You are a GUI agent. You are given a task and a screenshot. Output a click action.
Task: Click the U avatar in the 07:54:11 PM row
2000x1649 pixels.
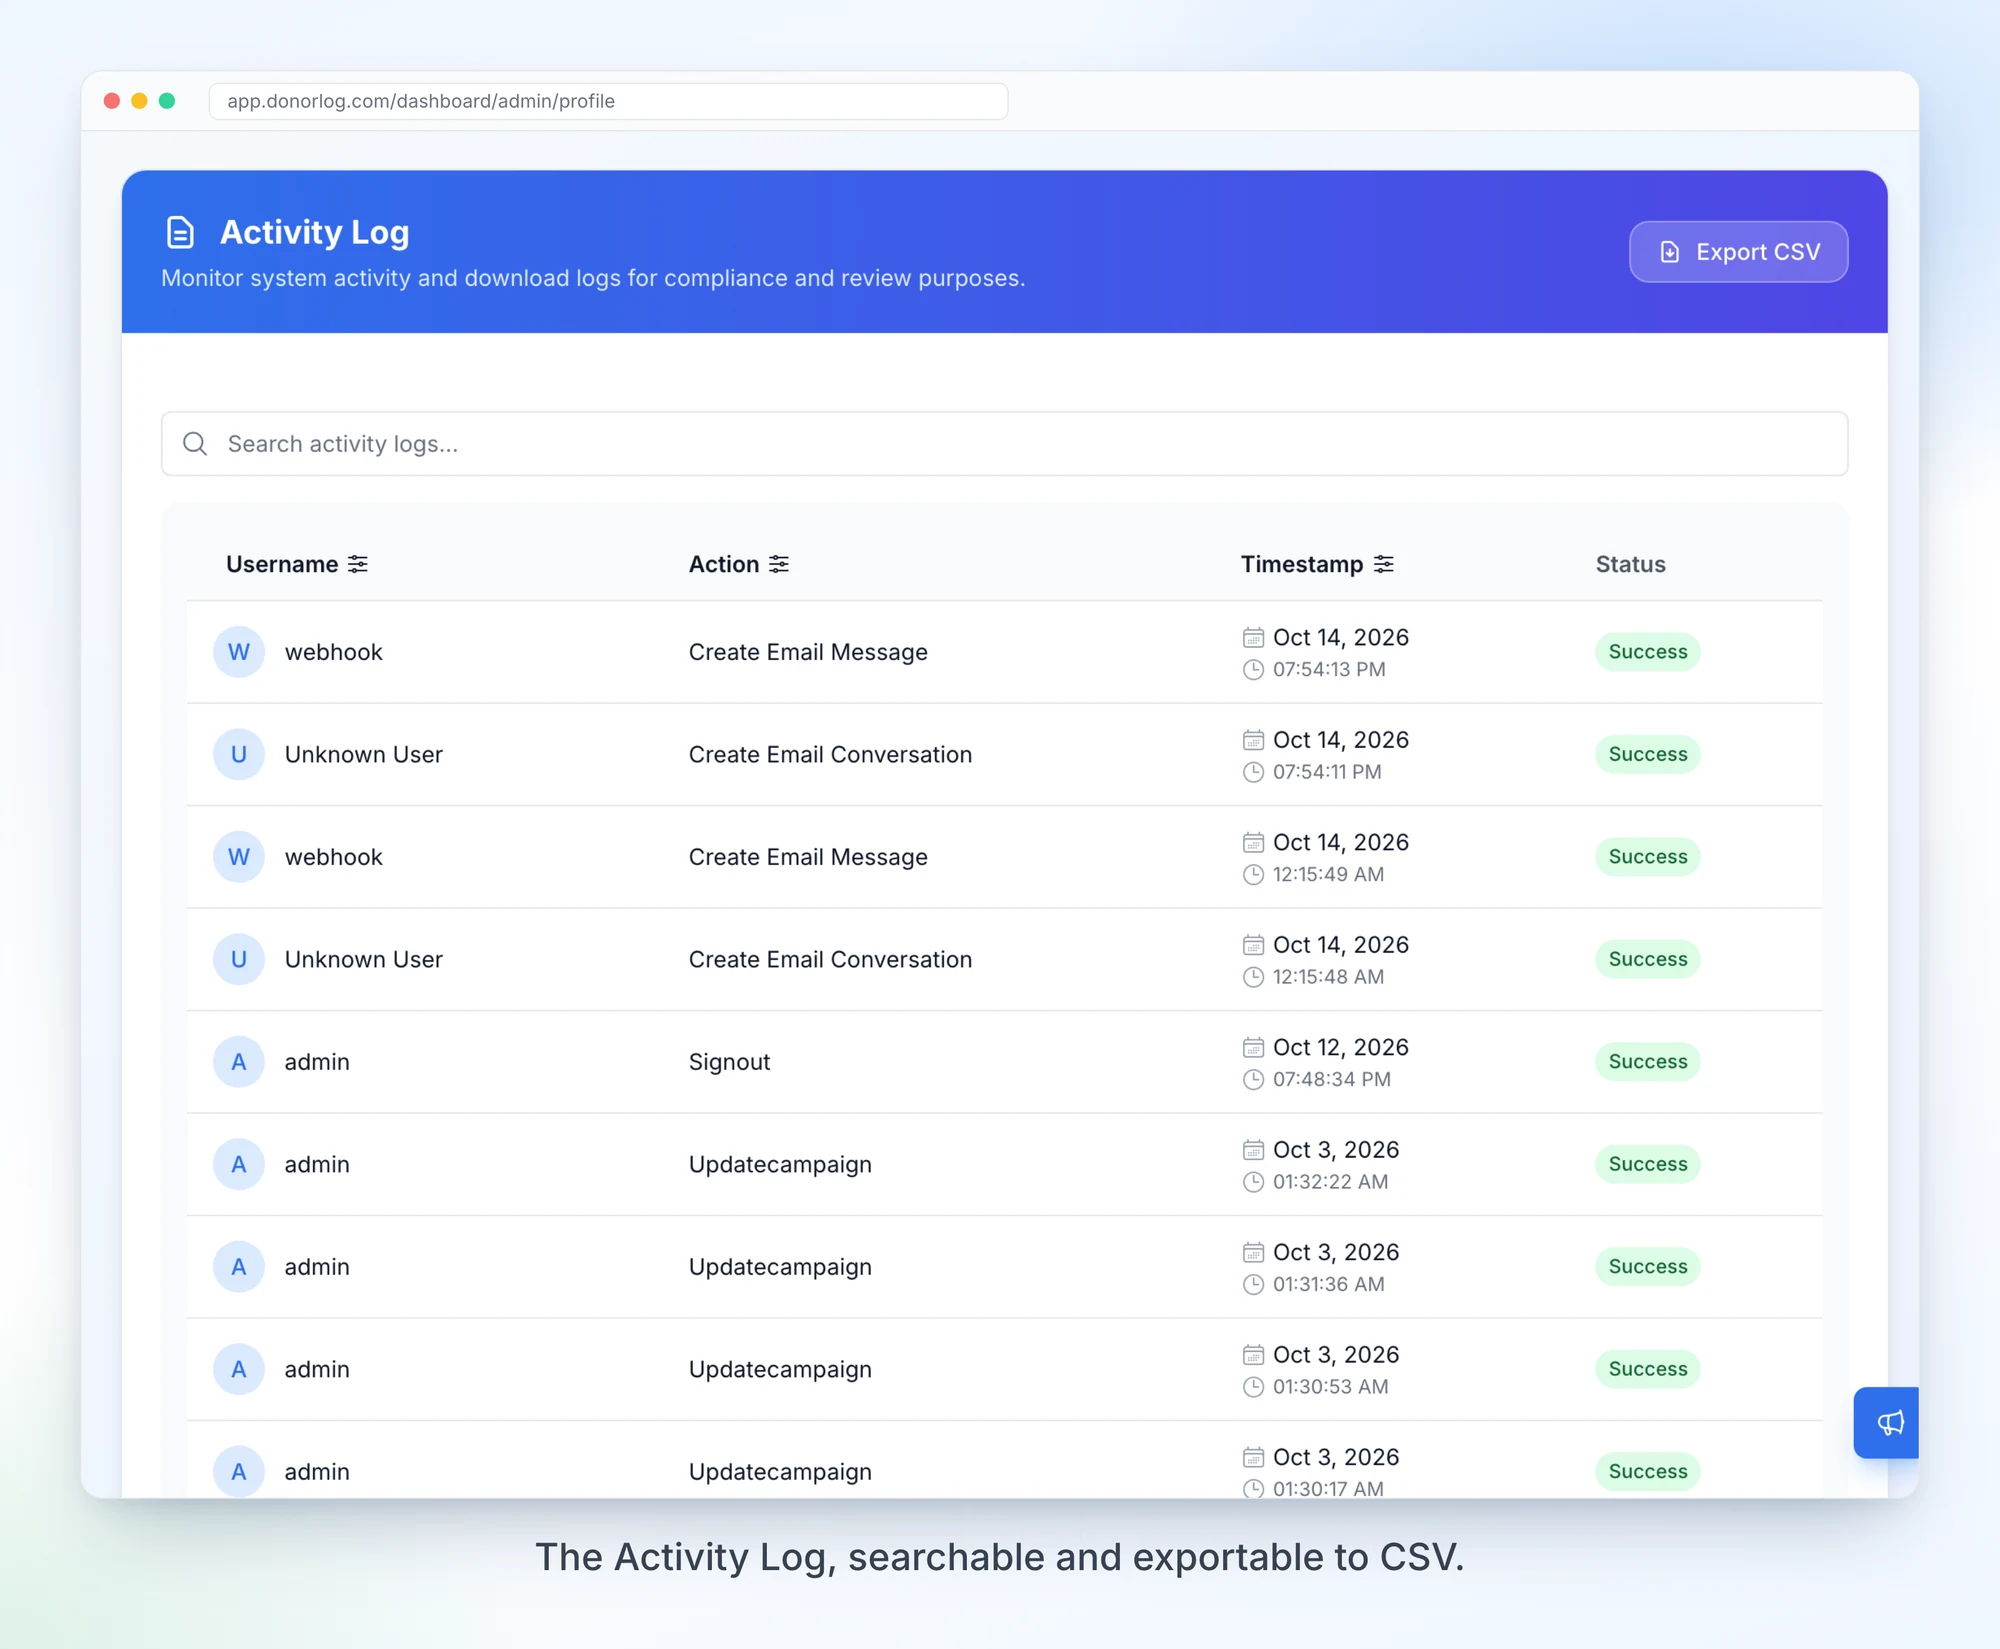(x=239, y=754)
